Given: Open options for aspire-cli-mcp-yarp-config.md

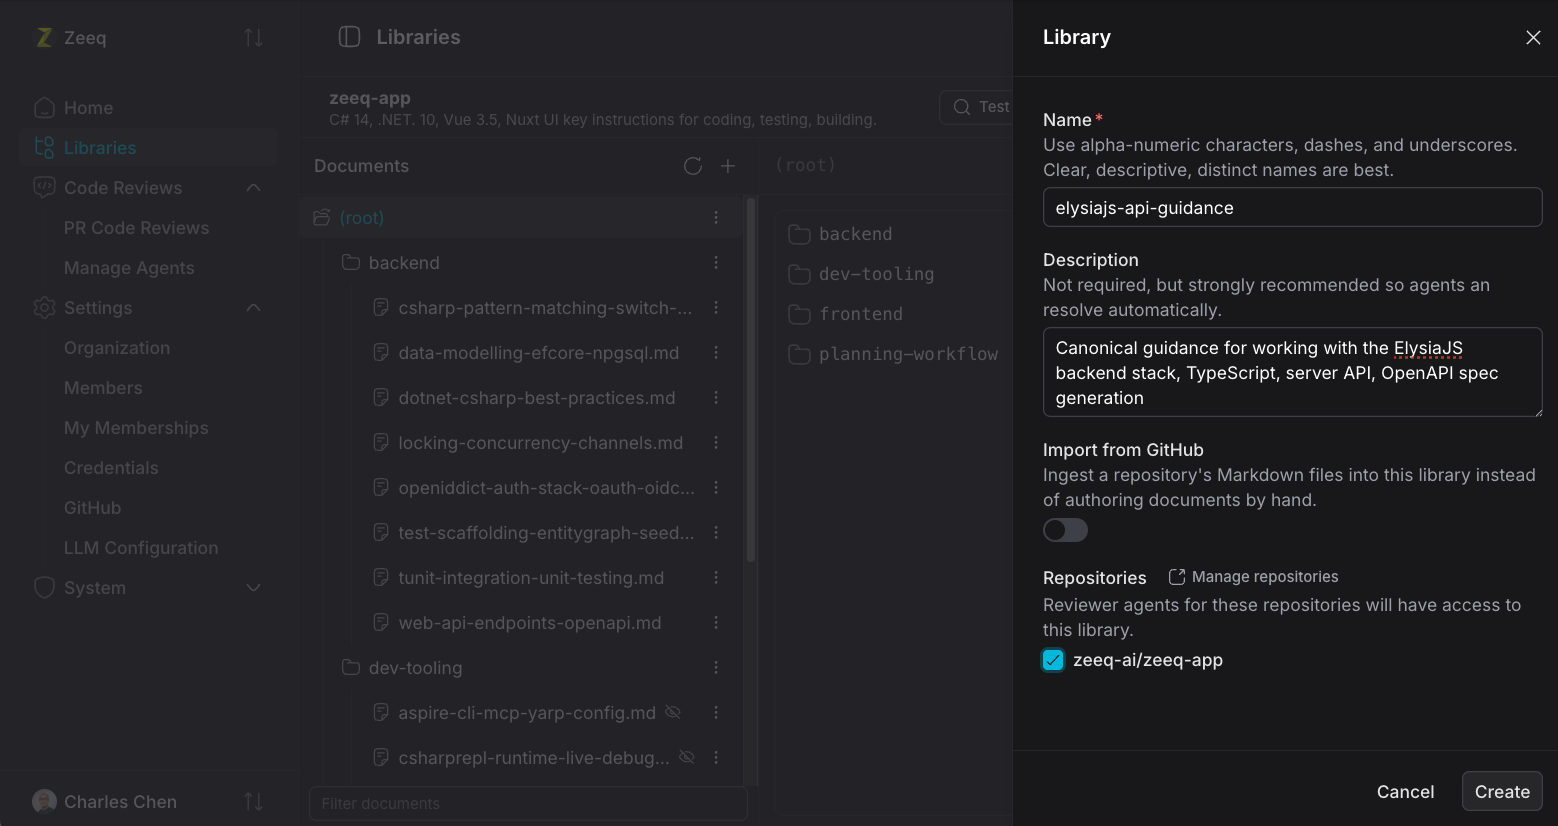Looking at the screenshot, I should [x=716, y=713].
